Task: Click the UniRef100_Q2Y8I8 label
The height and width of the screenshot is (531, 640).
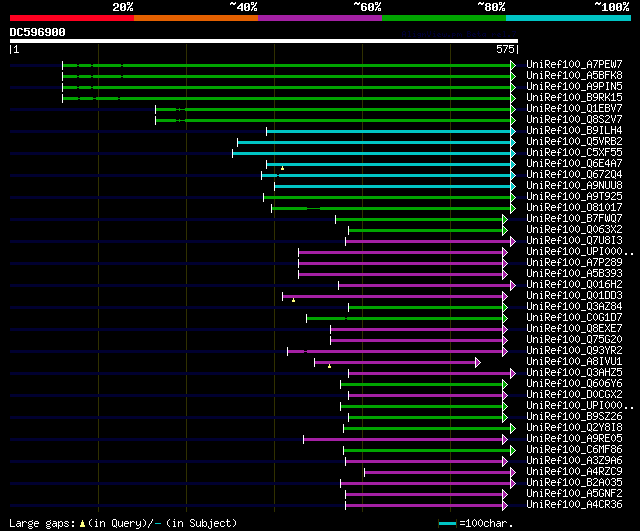Action: pos(574,428)
